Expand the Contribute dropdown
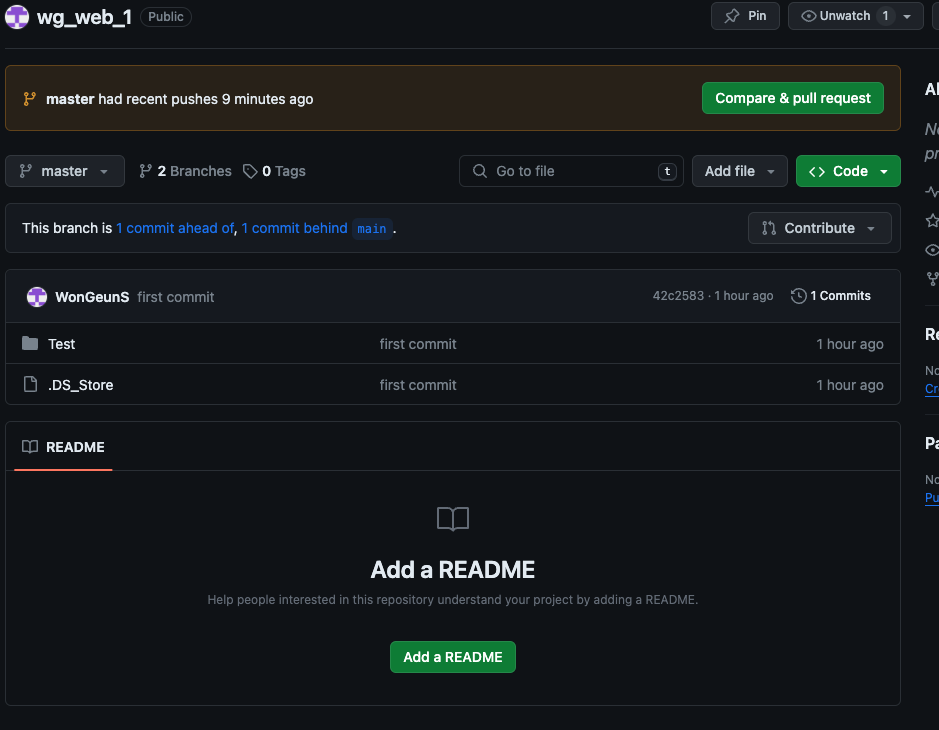 pyautogui.click(x=819, y=228)
